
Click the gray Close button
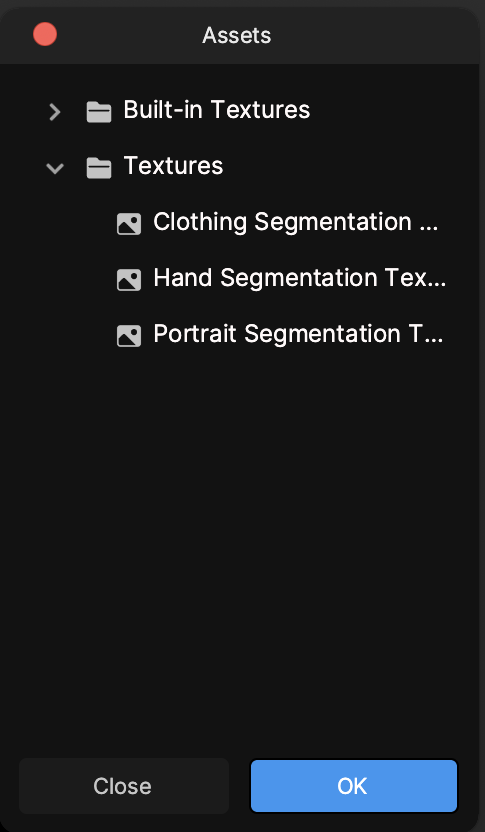pos(124,786)
